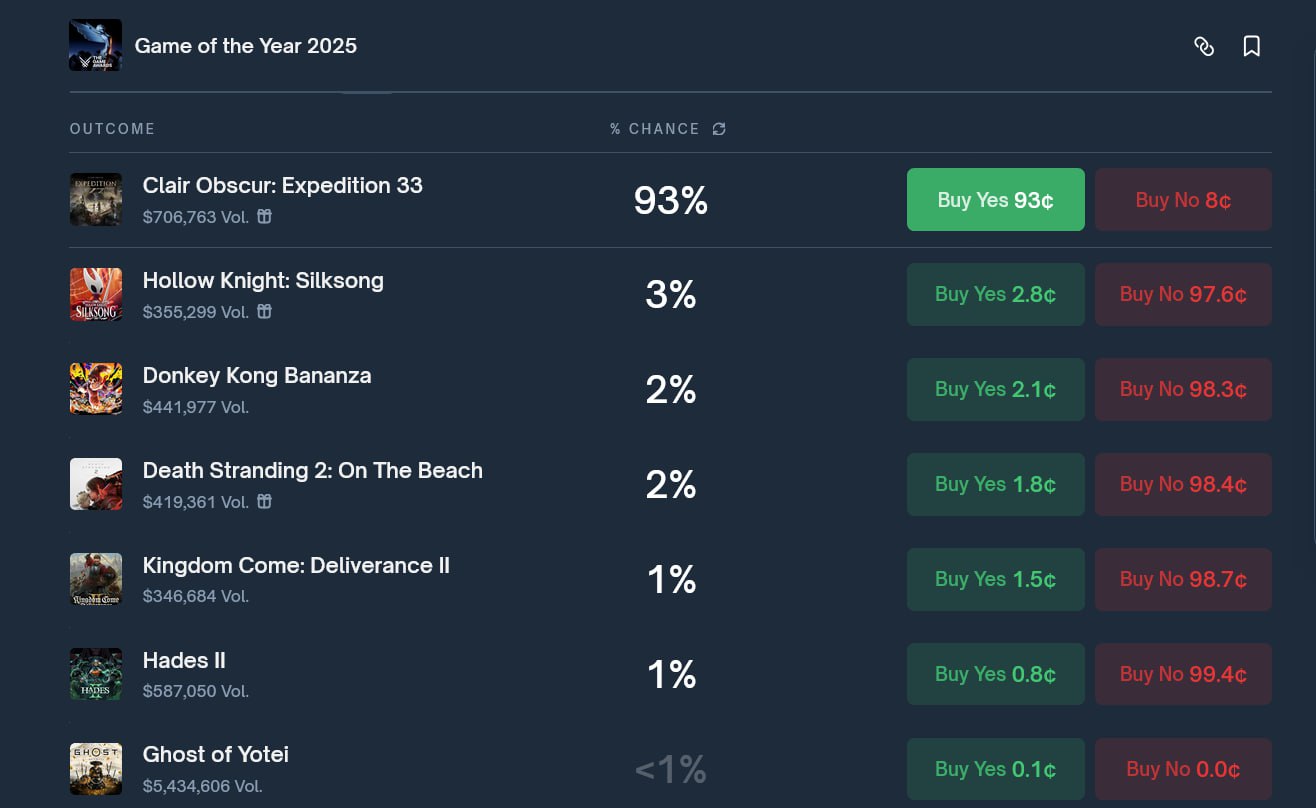Buy Yes at 93¢ for Clair Obscur
This screenshot has height=808, width=1316.
point(995,200)
